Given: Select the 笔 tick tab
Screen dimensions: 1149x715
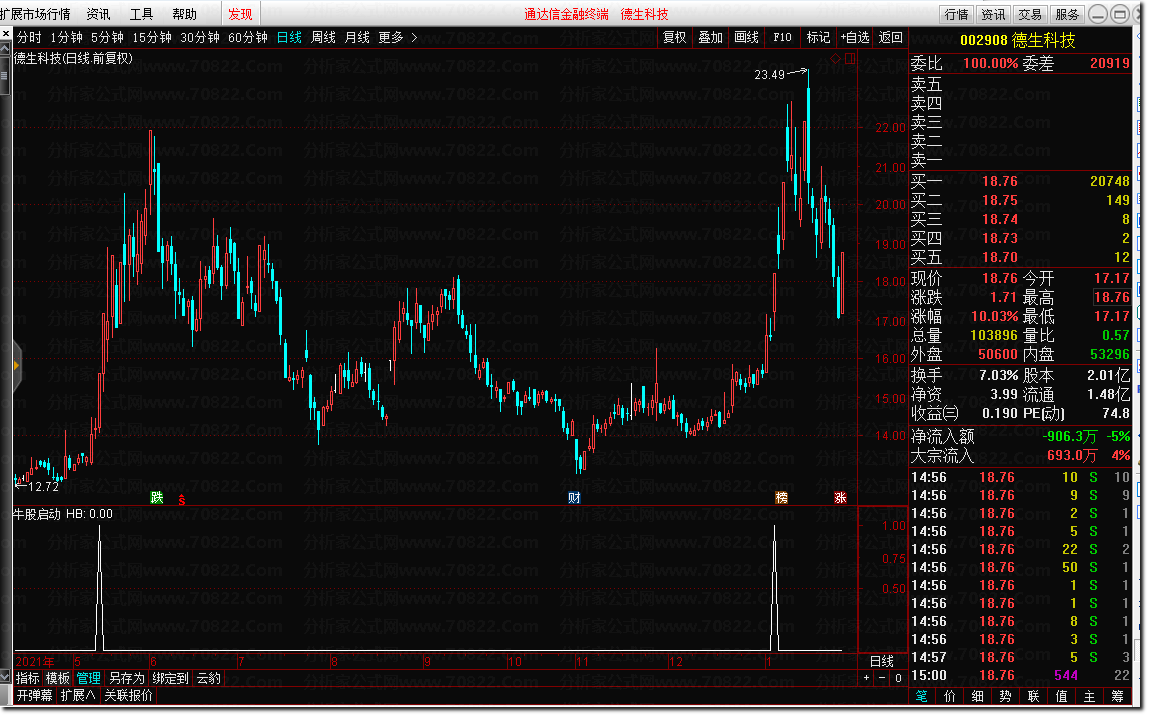Looking at the screenshot, I should point(922,696).
